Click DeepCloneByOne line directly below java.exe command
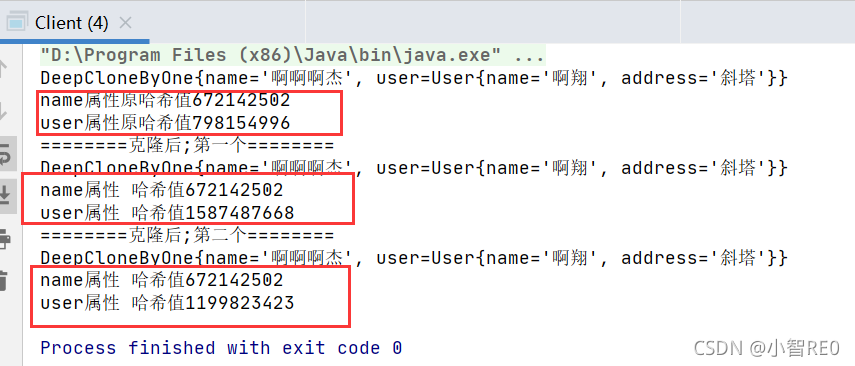Viewport: 855px width, 366px height. click(x=414, y=78)
